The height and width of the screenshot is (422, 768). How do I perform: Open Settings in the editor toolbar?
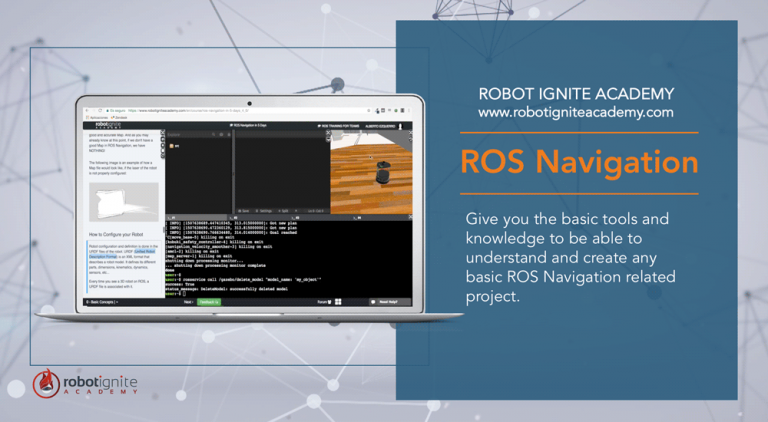coord(264,211)
